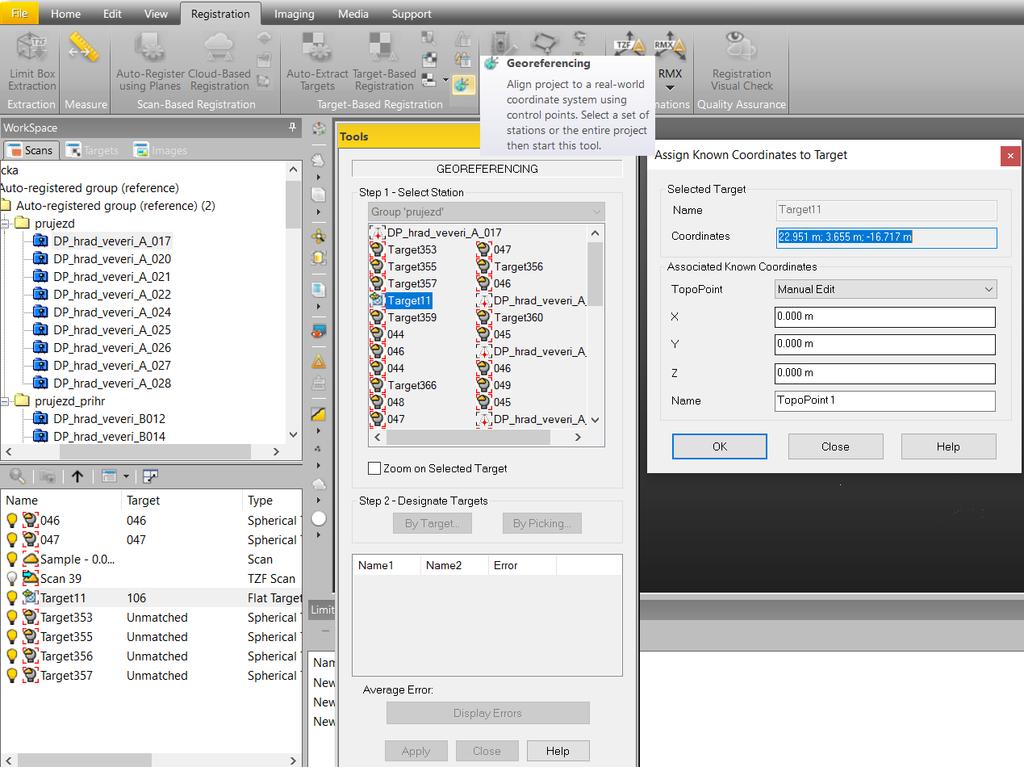The height and width of the screenshot is (767, 1024).
Task: Collapse the prujezd_prihr folder node
Action: [5, 401]
